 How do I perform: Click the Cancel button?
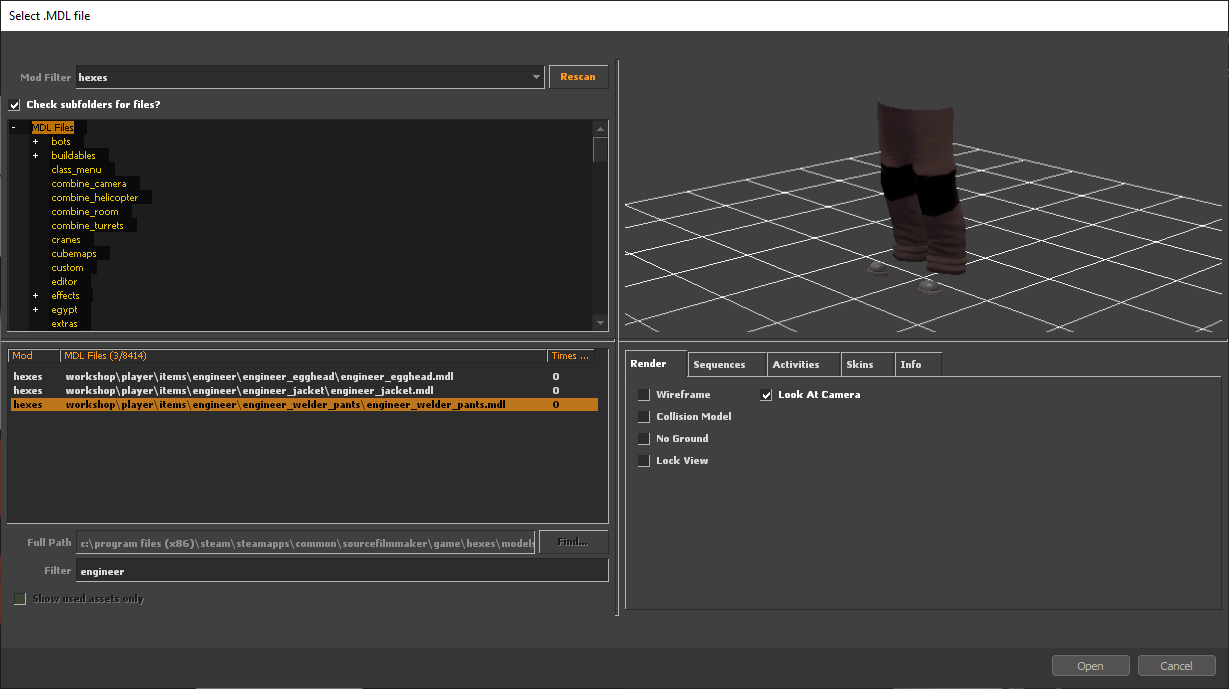tap(1176, 666)
